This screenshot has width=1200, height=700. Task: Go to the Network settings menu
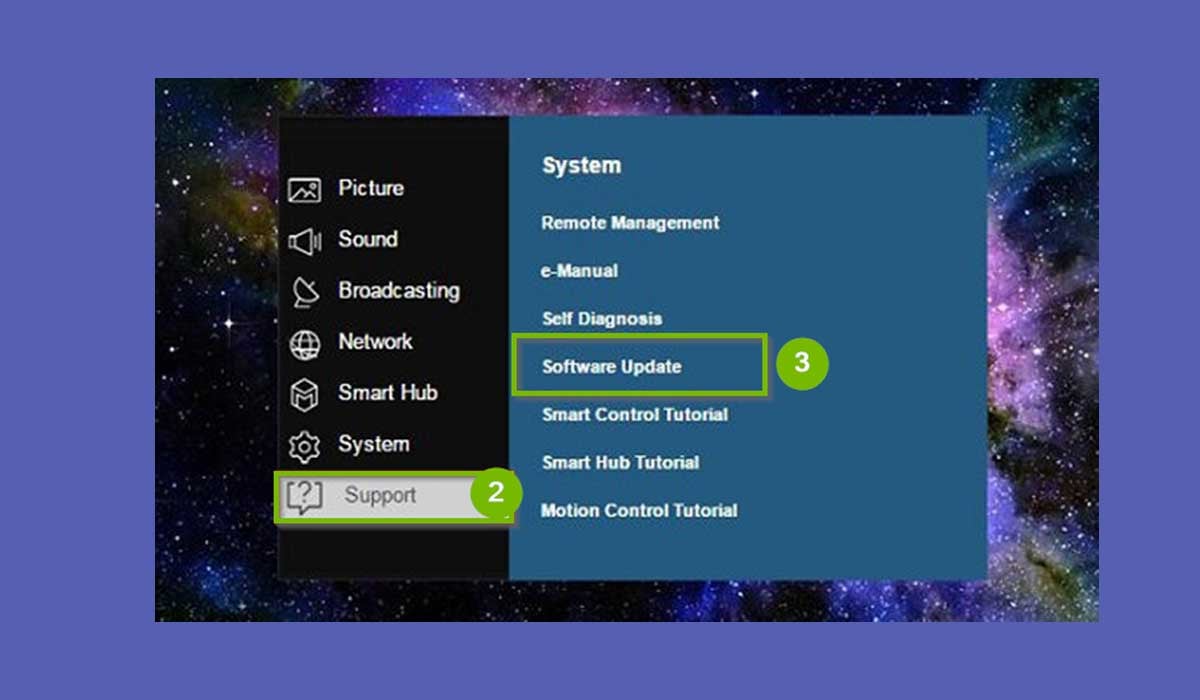tap(375, 342)
